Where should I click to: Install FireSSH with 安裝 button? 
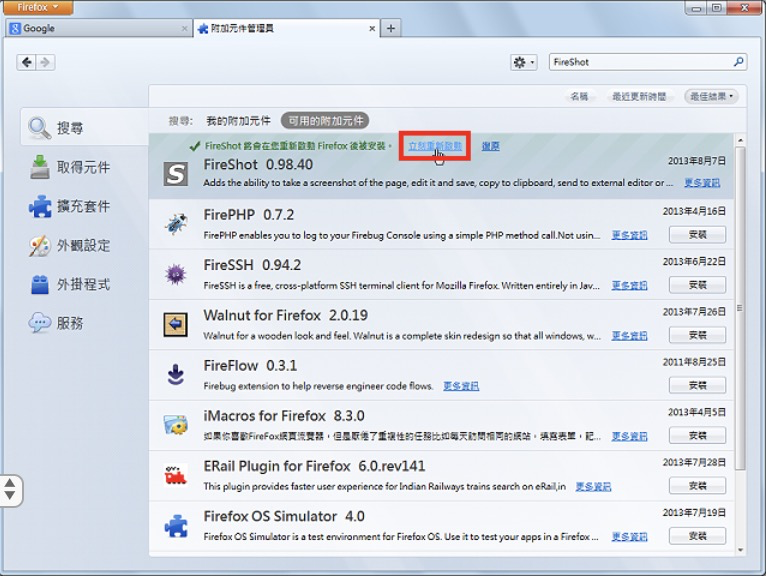point(697,285)
